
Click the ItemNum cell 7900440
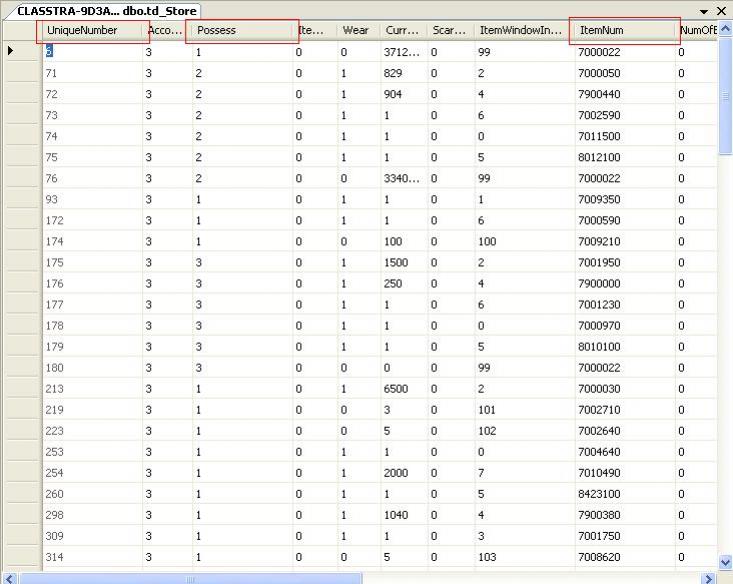pos(623,93)
